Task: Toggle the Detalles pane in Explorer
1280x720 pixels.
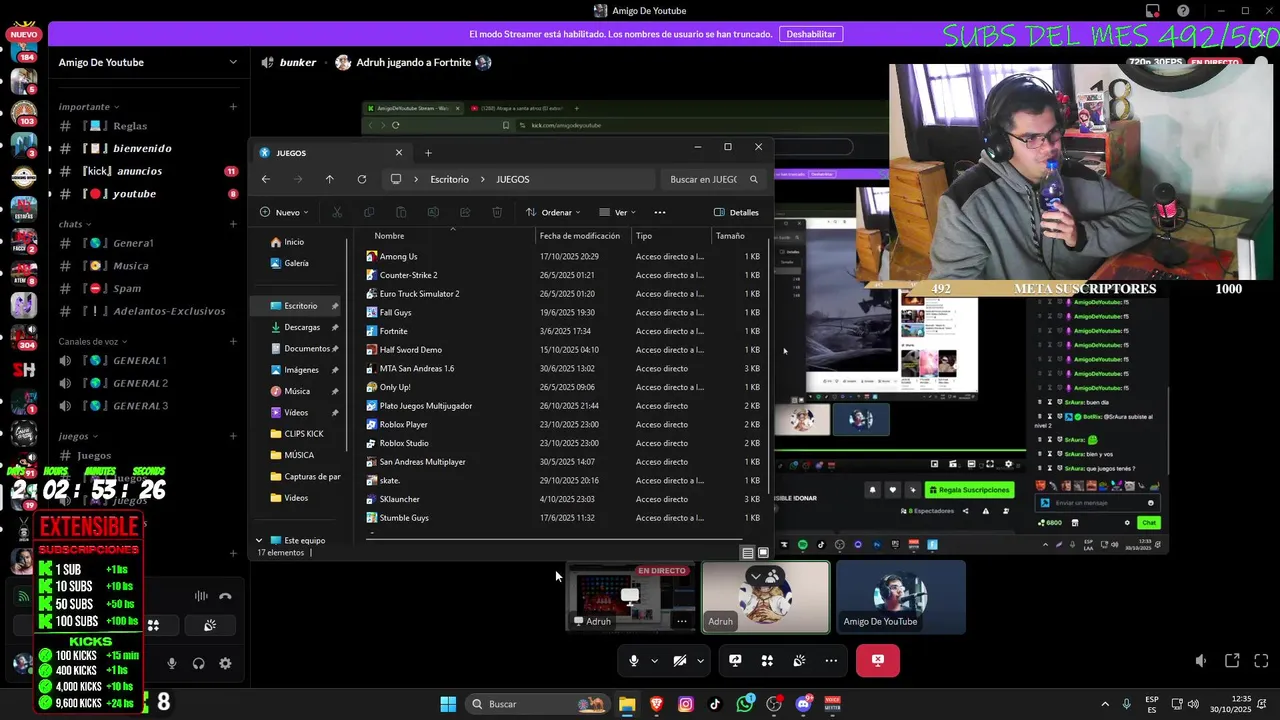Action: point(736,212)
